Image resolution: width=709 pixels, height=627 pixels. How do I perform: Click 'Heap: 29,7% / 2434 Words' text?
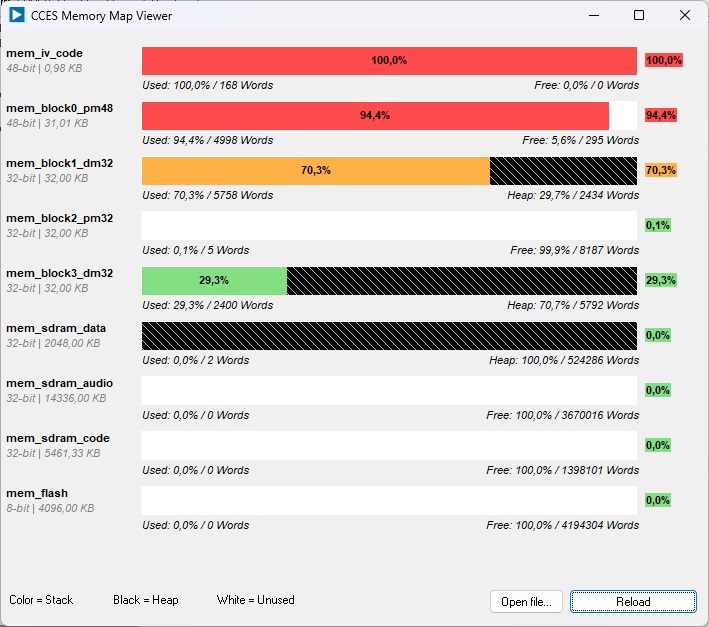573,195
